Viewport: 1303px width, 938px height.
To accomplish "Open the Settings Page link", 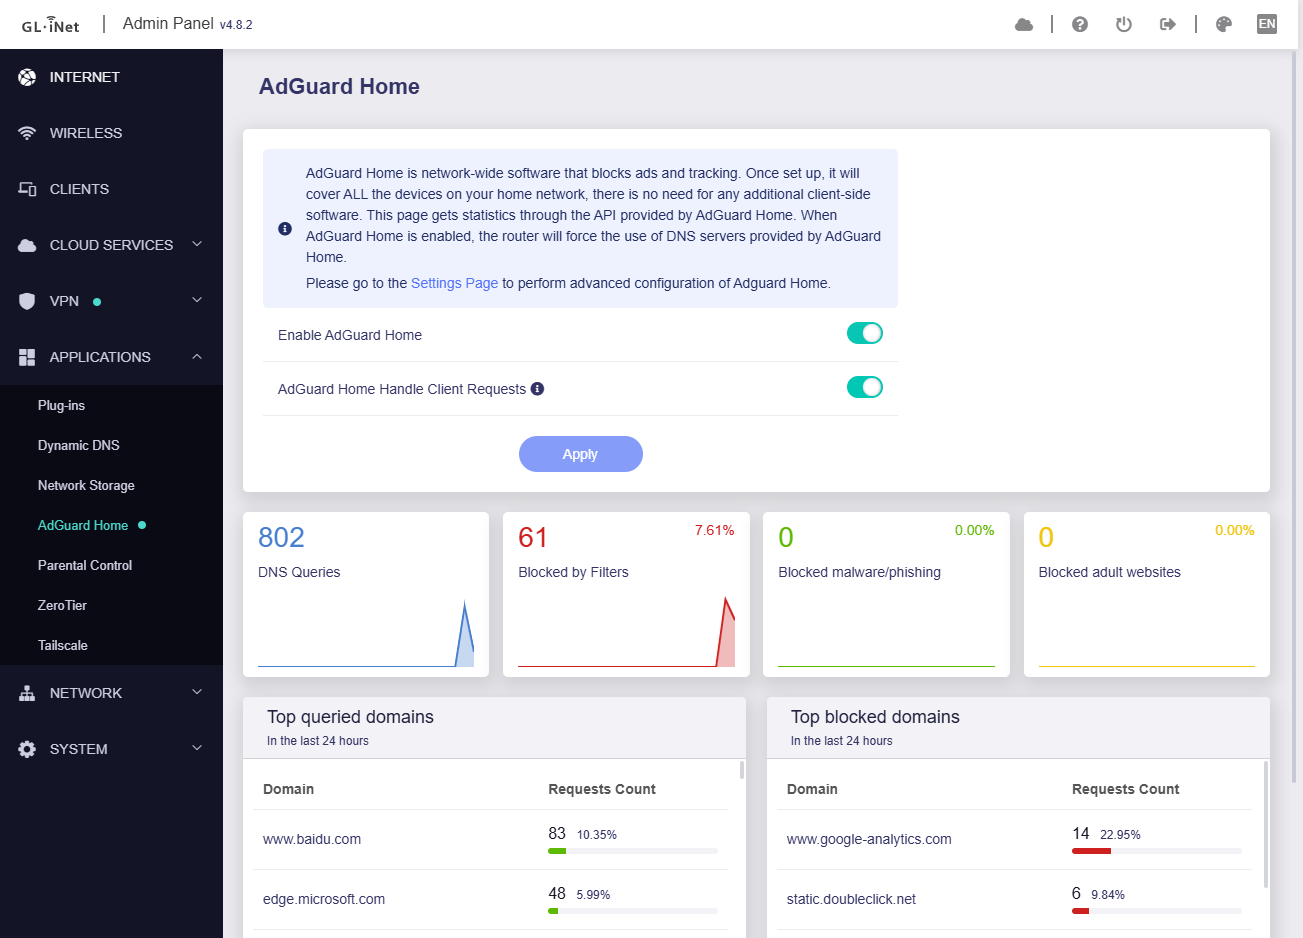I will pos(454,283).
